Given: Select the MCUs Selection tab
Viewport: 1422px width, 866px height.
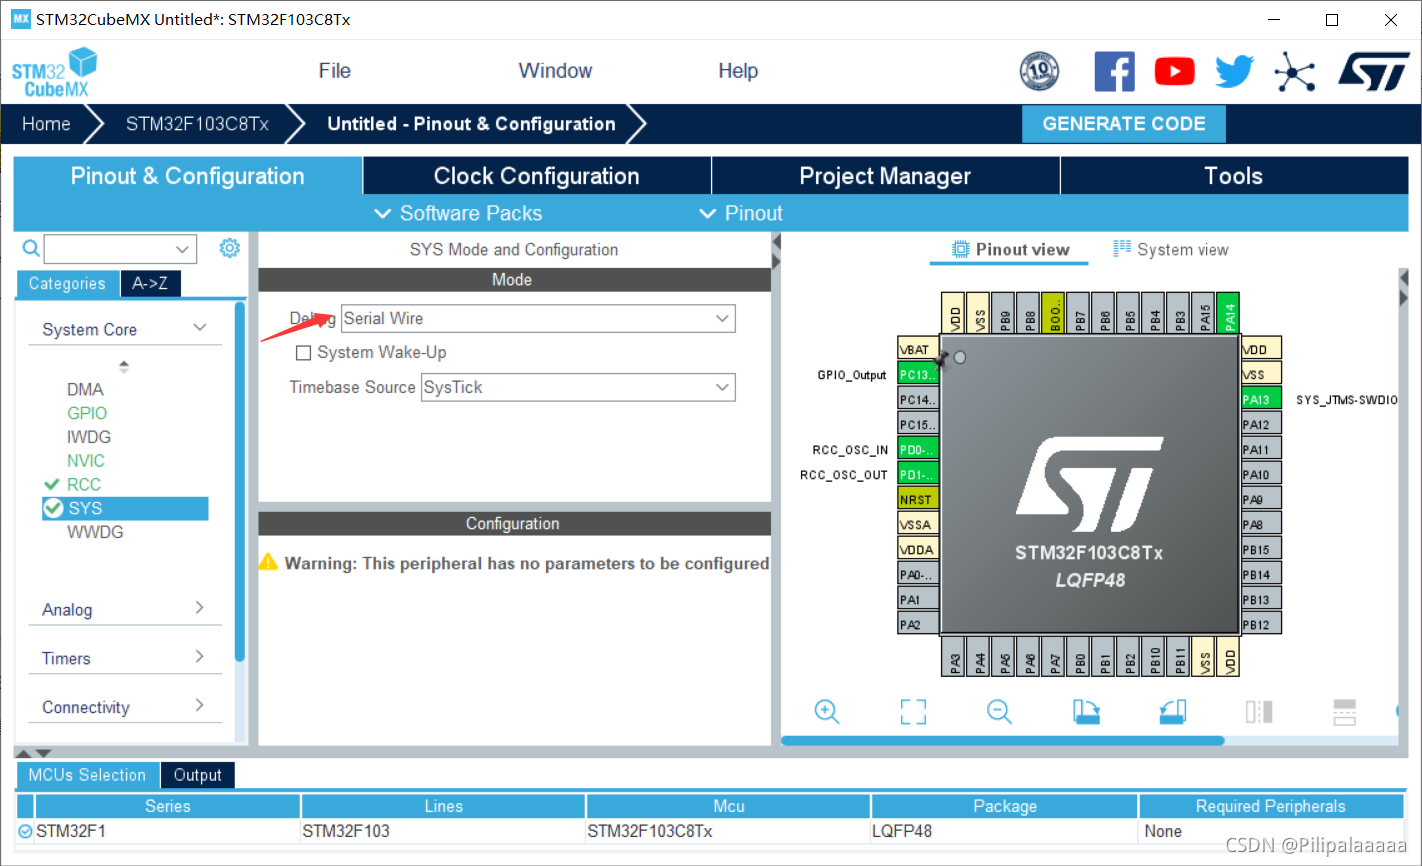Looking at the screenshot, I should 87,775.
